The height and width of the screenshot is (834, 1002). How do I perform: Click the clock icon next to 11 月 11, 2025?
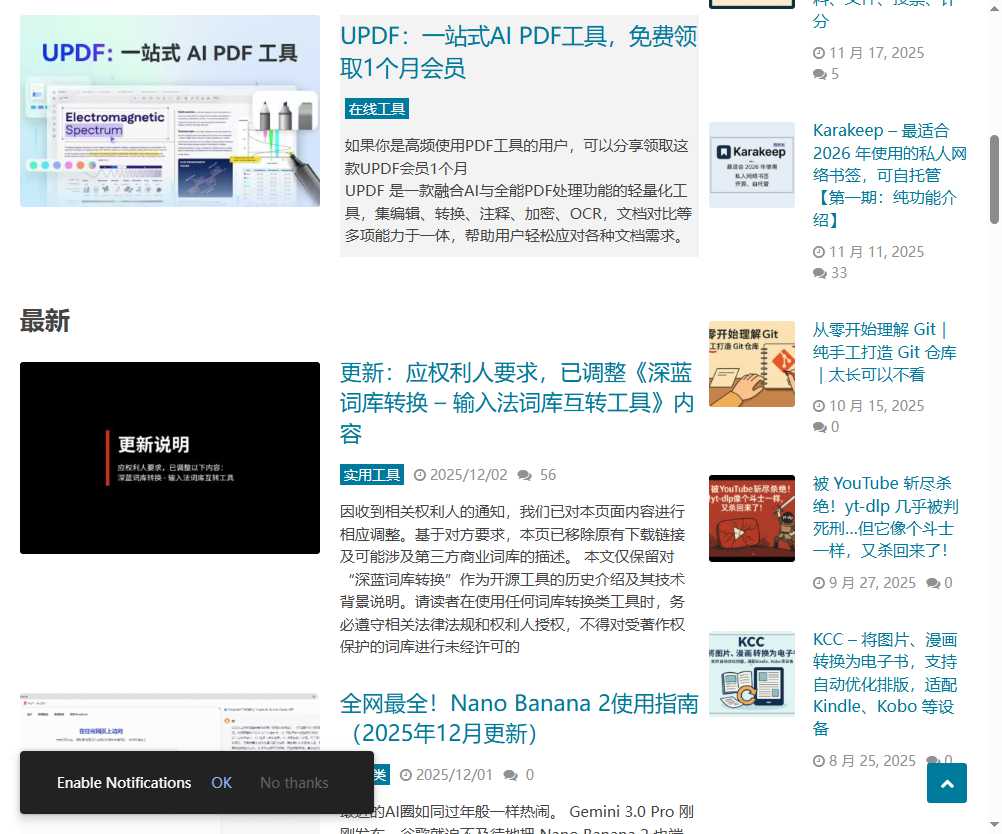[x=820, y=252]
